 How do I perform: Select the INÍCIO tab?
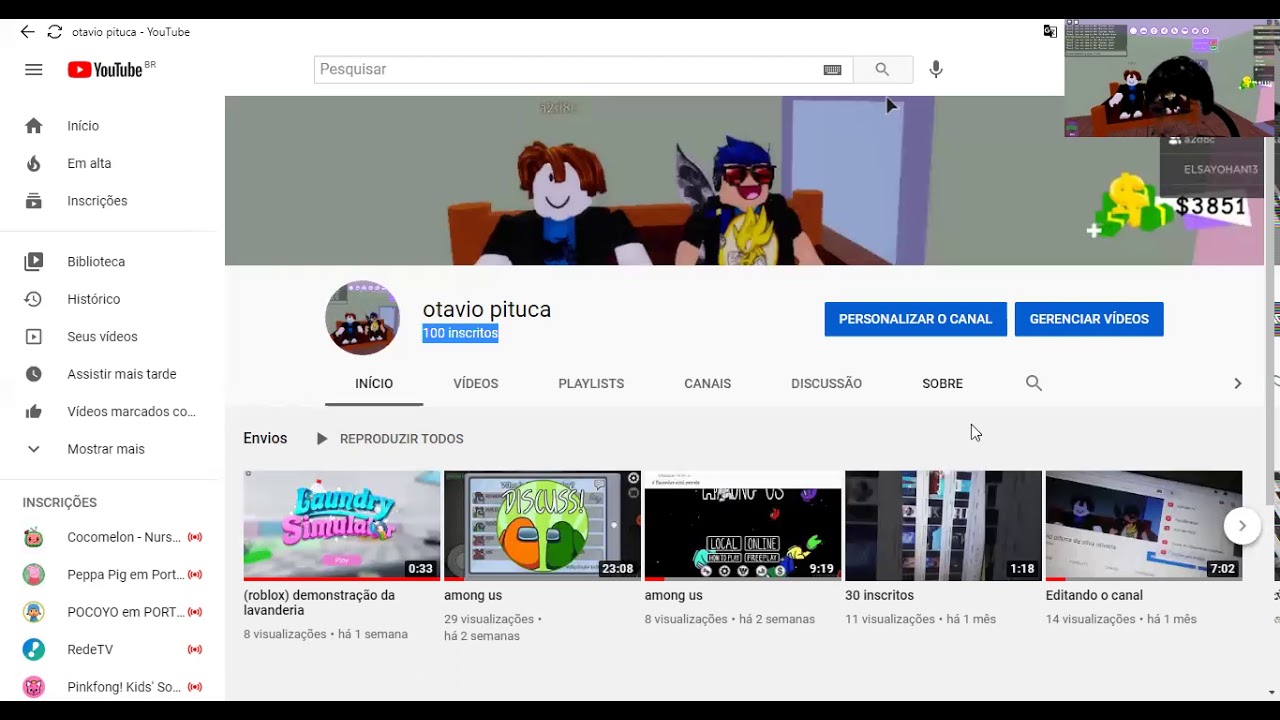pos(374,383)
